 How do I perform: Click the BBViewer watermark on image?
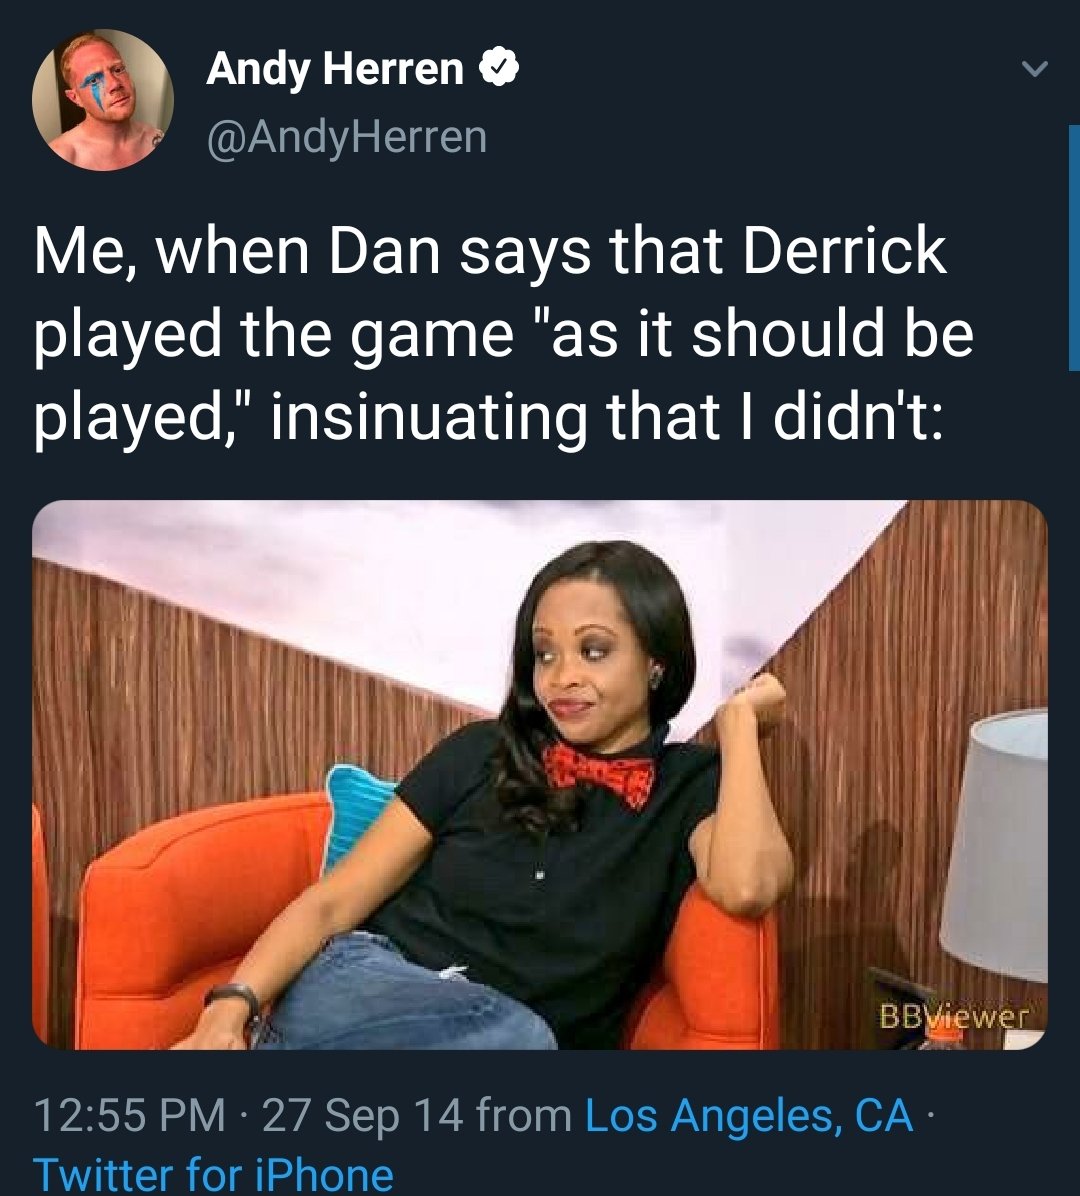(953, 1016)
